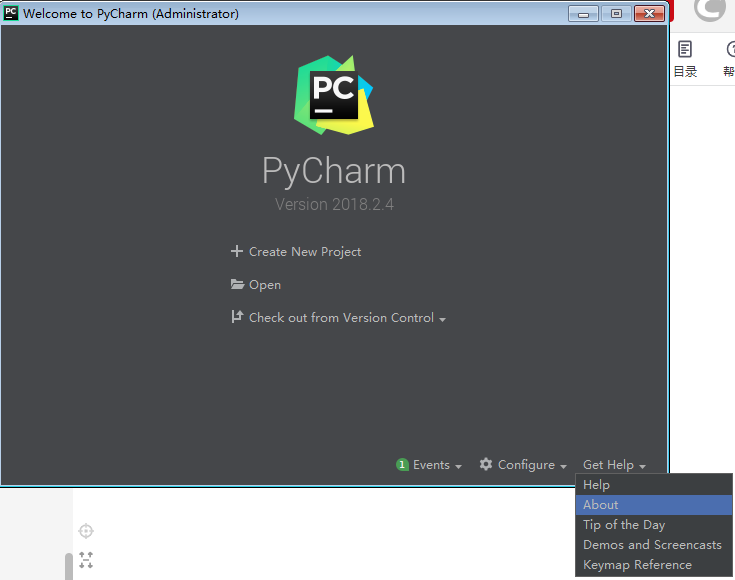Click the plus icon beside Create New Project
Image resolution: width=735 pixels, height=580 pixels.
(237, 251)
